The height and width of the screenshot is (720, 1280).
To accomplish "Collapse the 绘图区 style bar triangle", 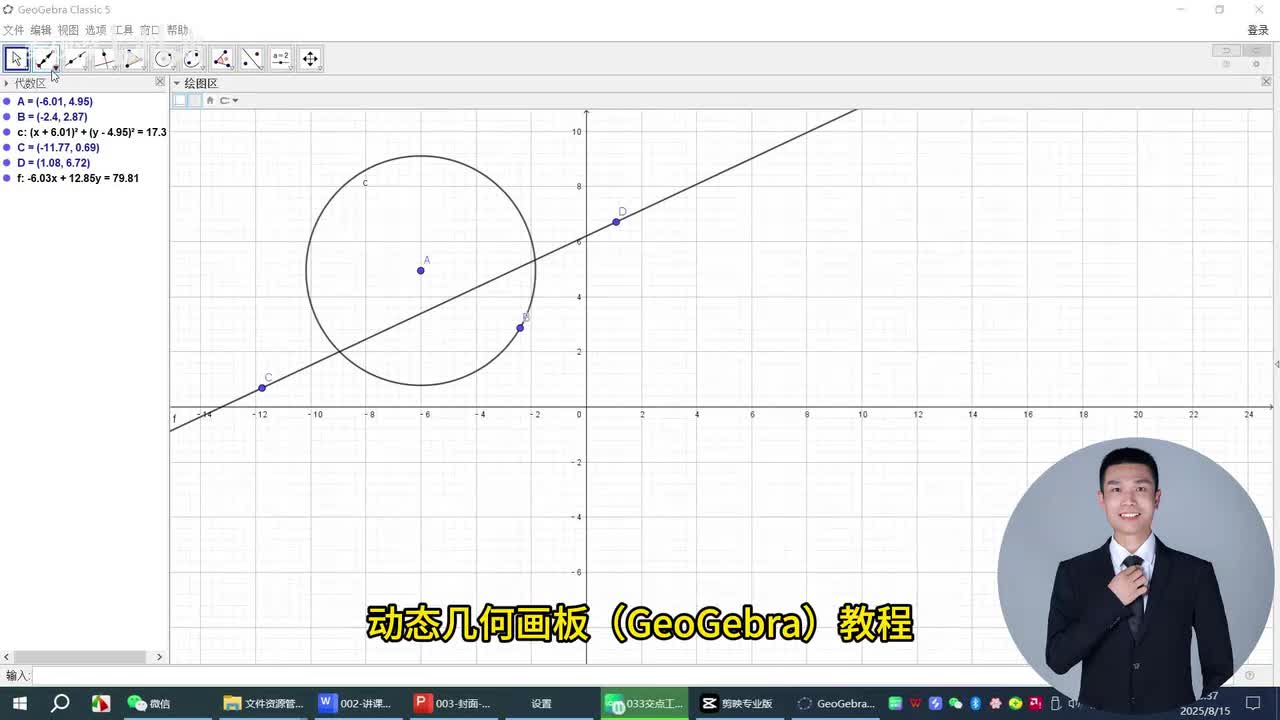I will pyautogui.click(x=177, y=83).
